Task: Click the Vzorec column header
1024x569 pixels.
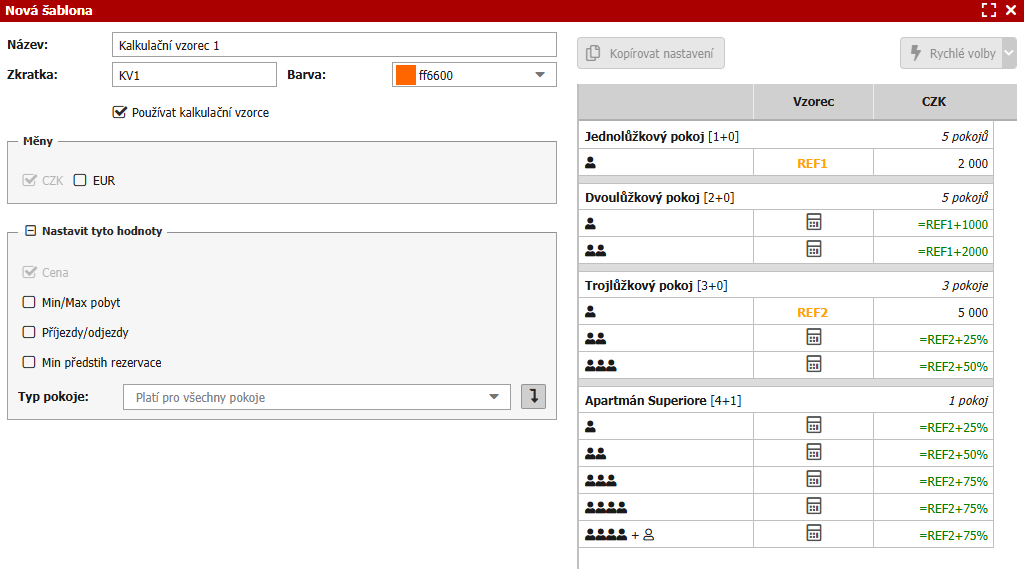Action: 813,101
